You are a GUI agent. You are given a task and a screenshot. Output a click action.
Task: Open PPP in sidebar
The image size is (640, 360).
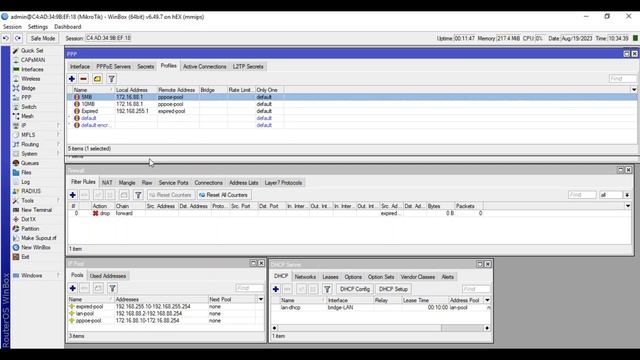(x=26, y=98)
